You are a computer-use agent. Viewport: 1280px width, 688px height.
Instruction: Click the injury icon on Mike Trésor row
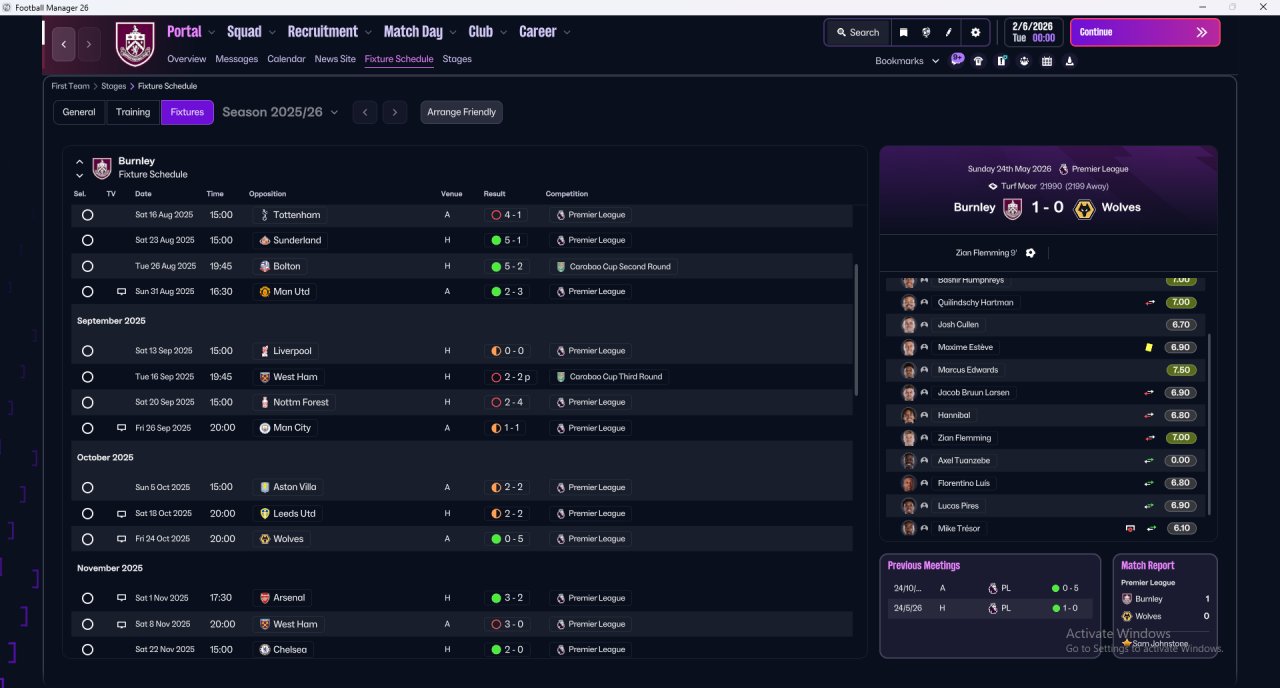tap(1130, 528)
